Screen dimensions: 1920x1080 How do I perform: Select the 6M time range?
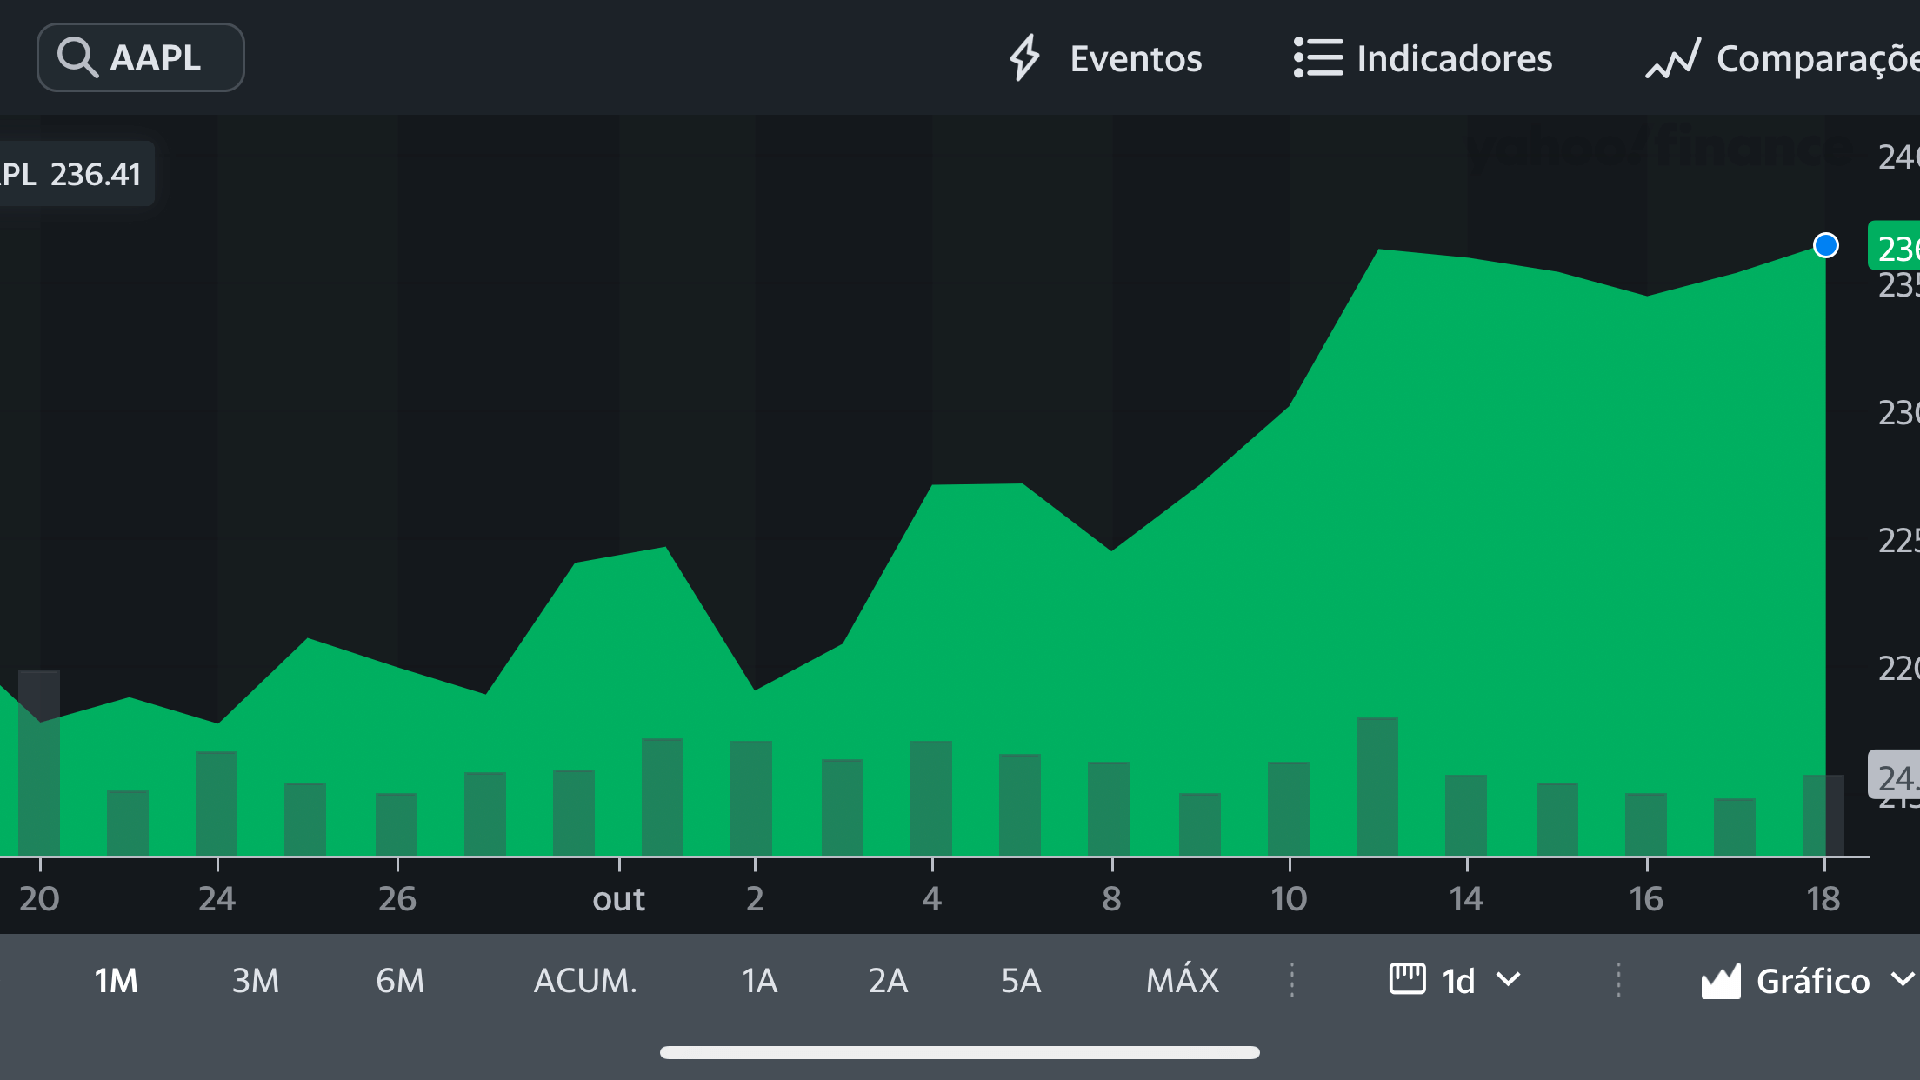(399, 981)
